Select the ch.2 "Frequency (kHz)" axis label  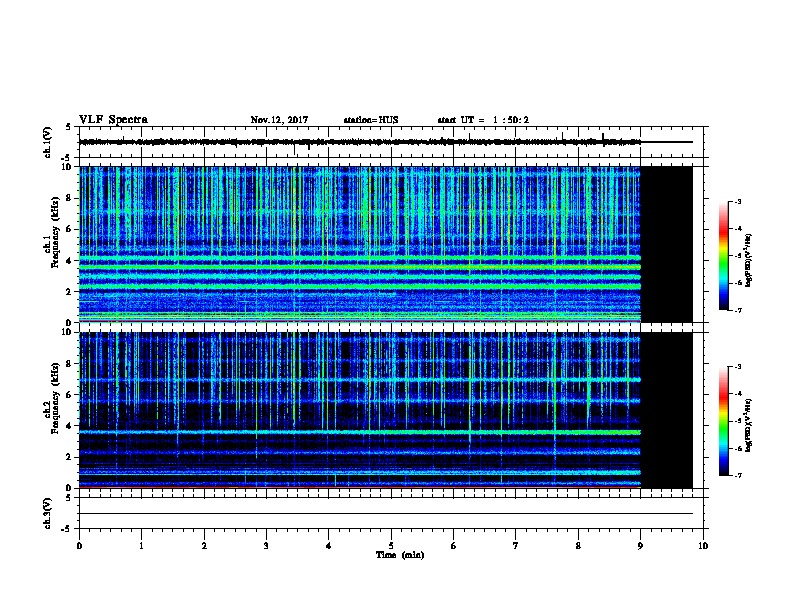(55, 398)
